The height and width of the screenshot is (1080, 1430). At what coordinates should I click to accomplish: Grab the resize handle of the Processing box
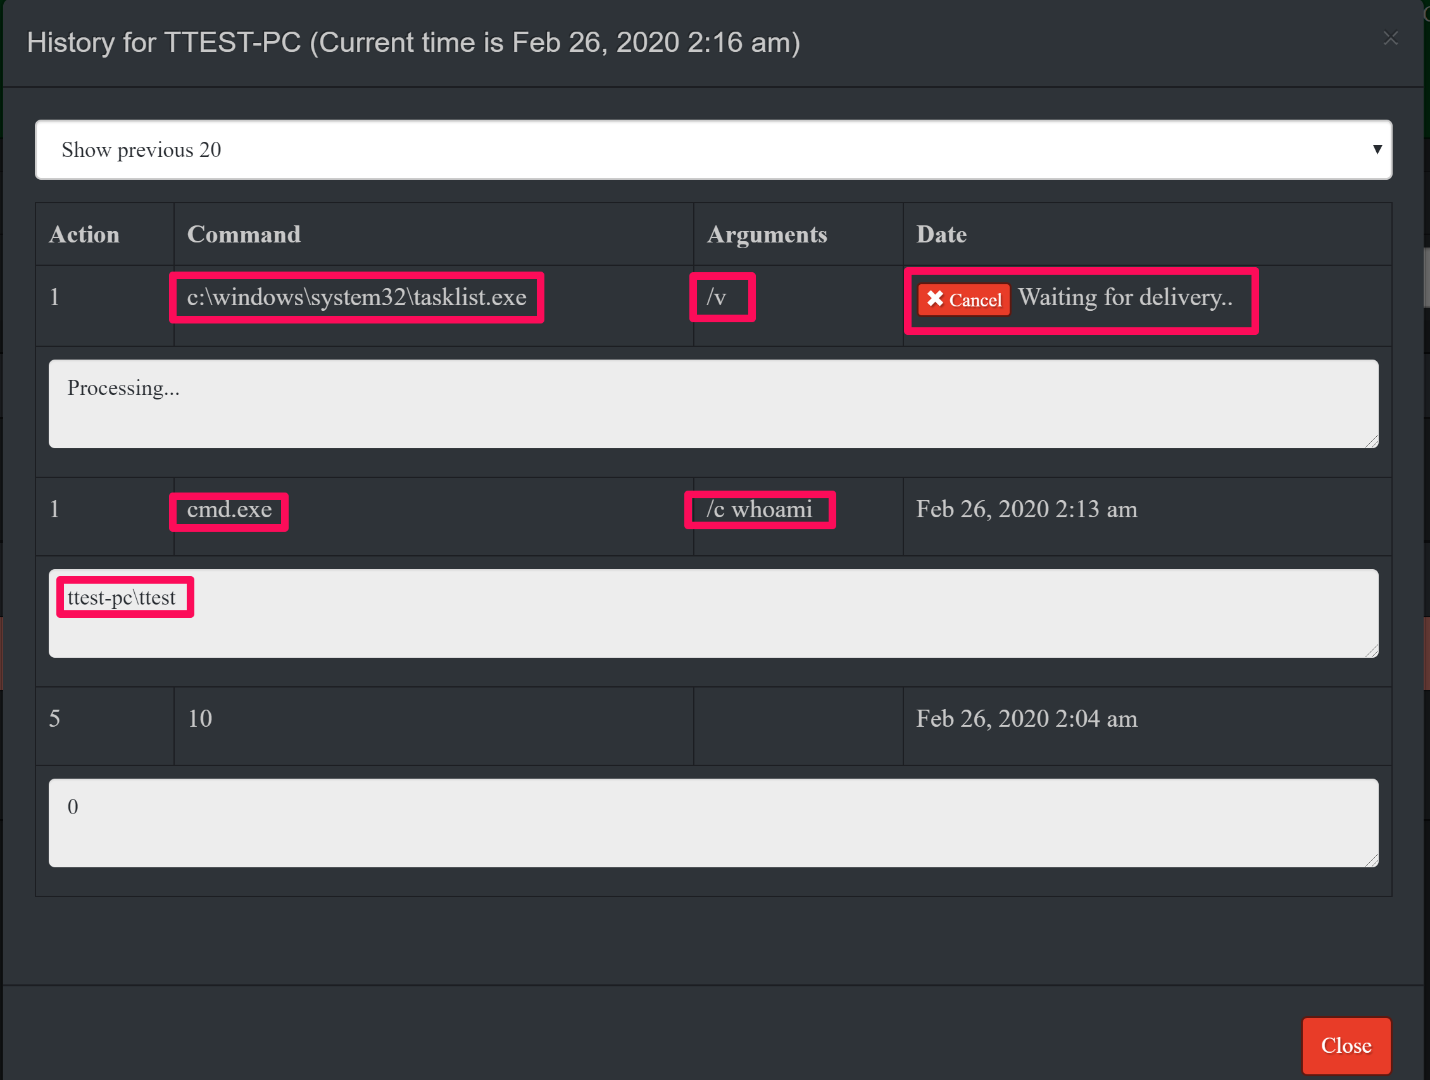click(x=1372, y=441)
